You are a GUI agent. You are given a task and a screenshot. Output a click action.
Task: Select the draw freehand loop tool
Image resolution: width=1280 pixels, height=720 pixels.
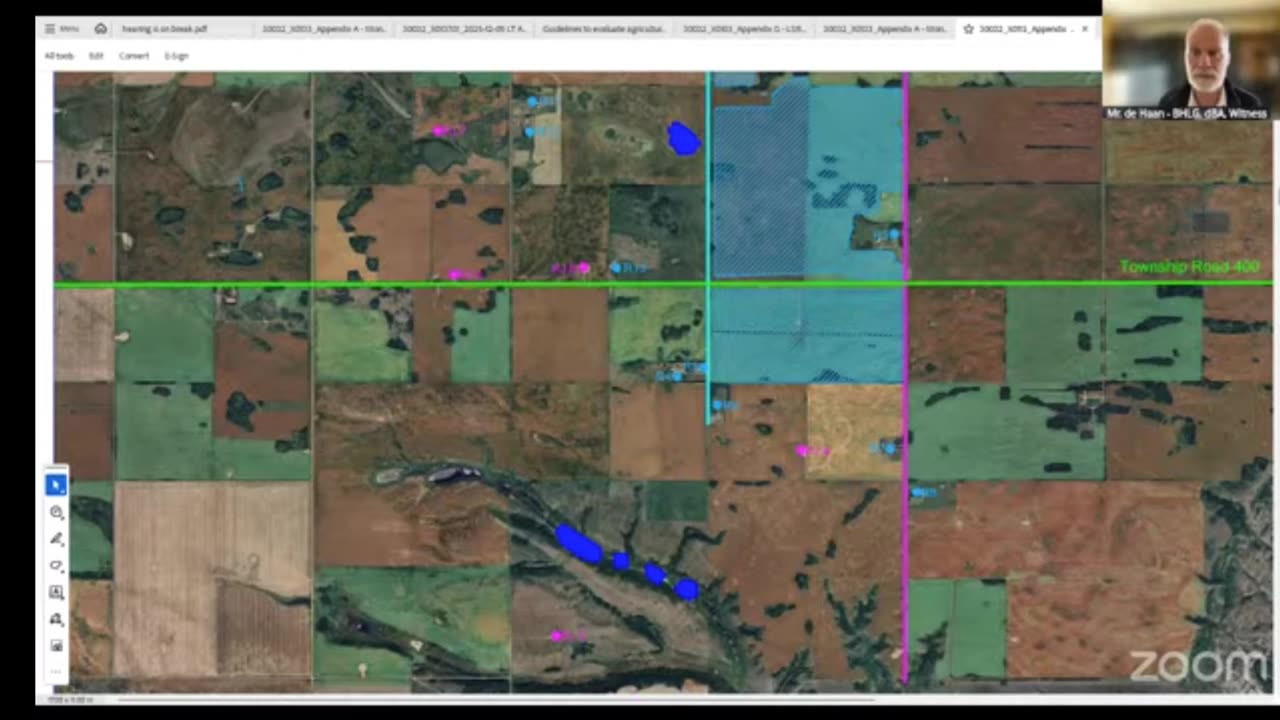pyautogui.click(x=56, y=566)
